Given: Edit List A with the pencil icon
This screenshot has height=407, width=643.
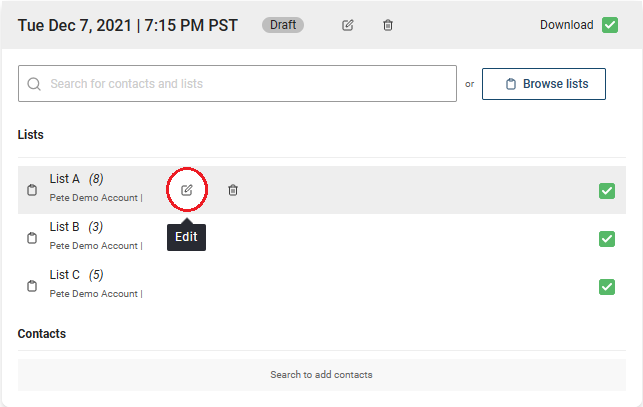Looking at the screenshot, I should click(187, 190).
